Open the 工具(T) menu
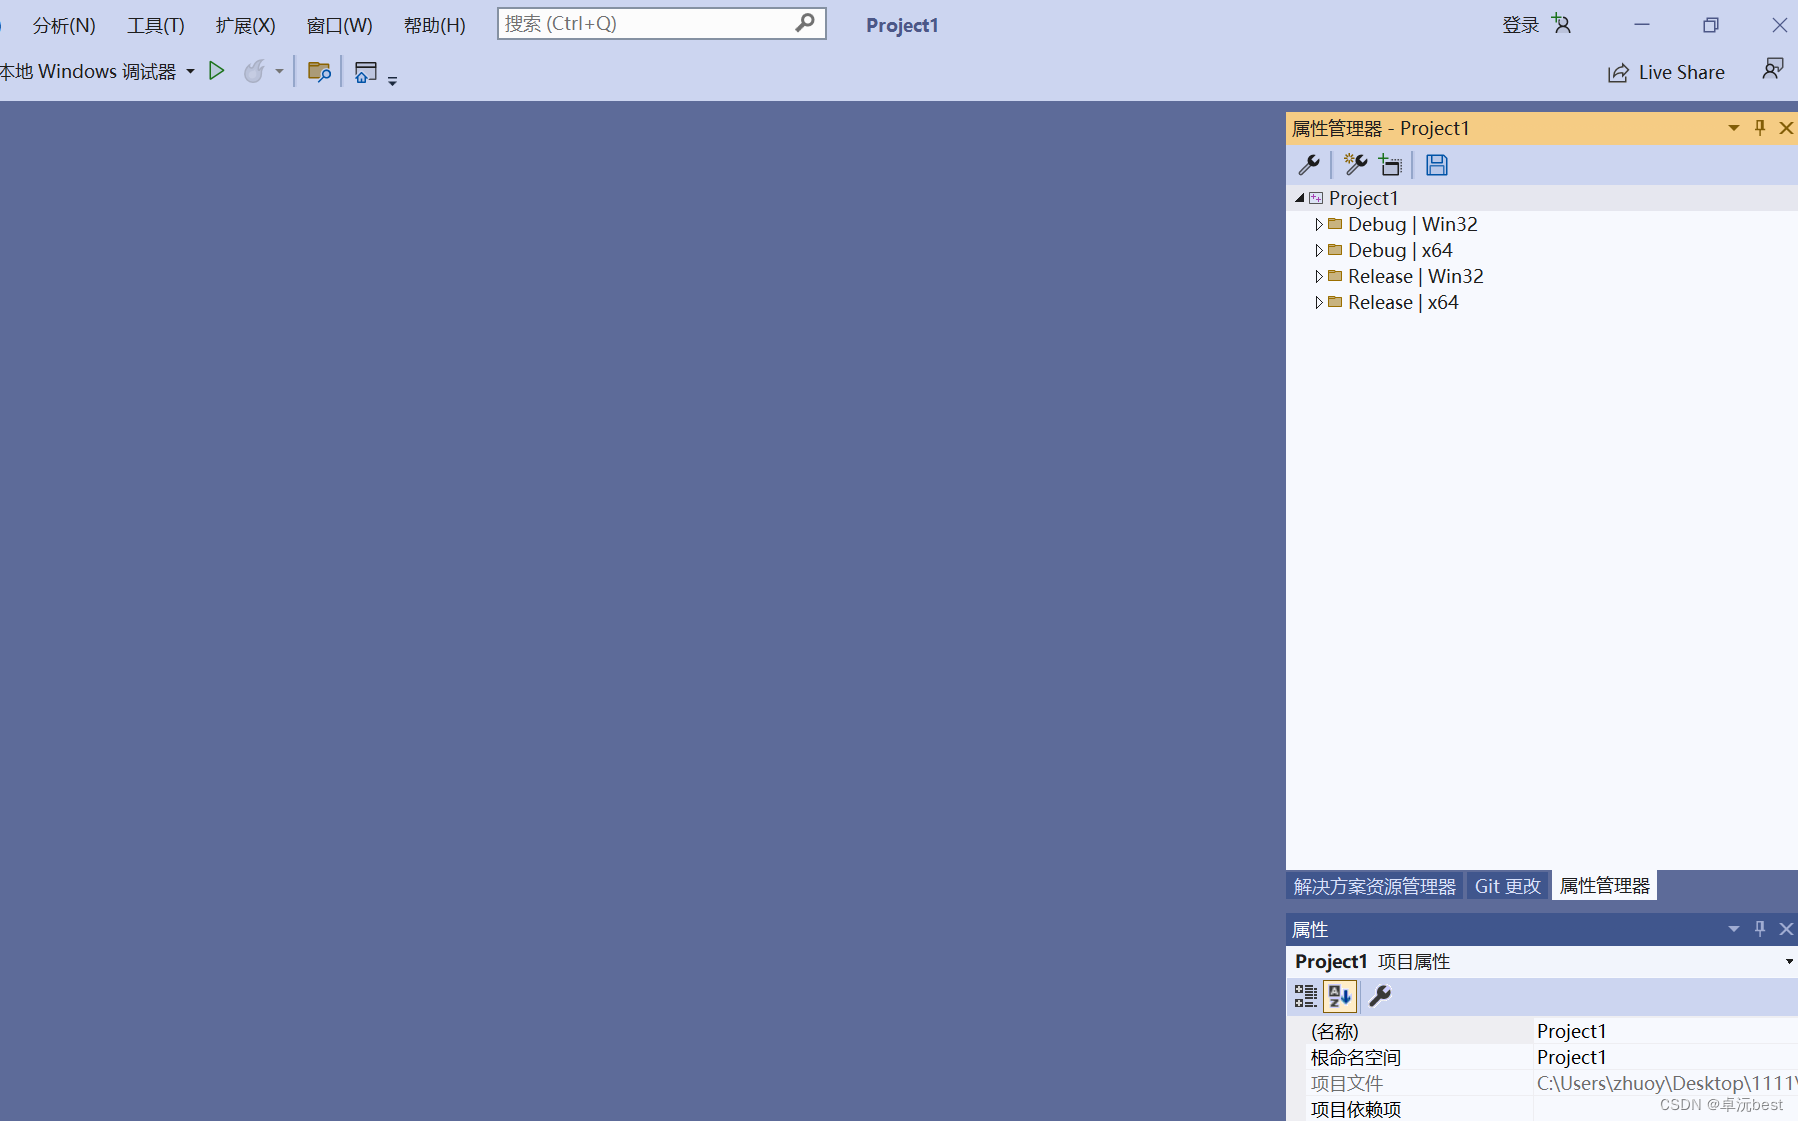The width and height of the screenshot is (1798, 1121). click(155, 25)
